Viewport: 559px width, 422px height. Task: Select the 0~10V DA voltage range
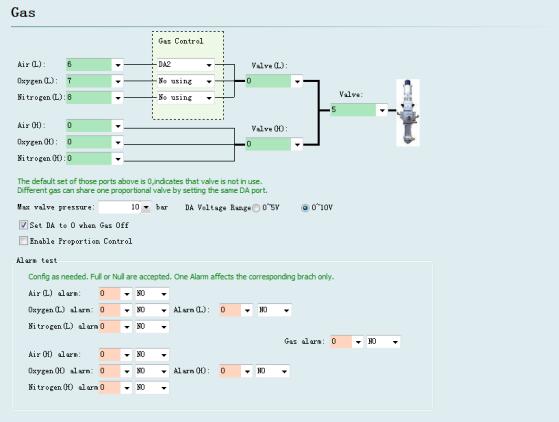coord(305,208)
